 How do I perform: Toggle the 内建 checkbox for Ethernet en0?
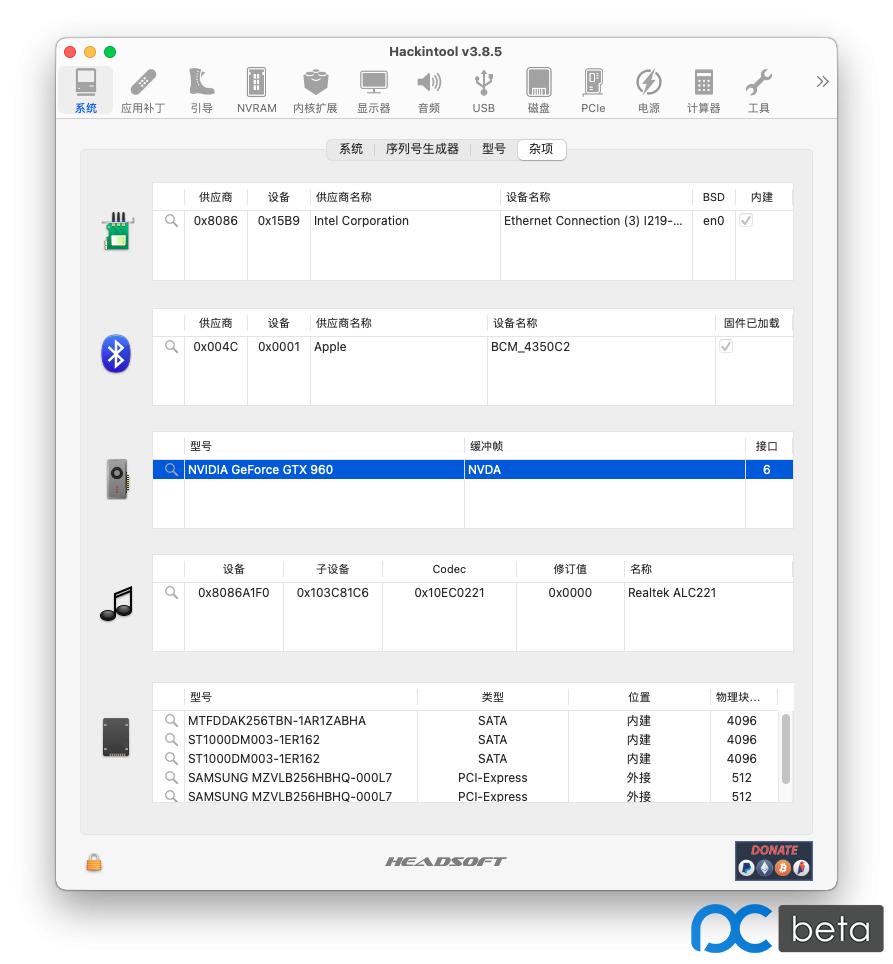[746, 220]
